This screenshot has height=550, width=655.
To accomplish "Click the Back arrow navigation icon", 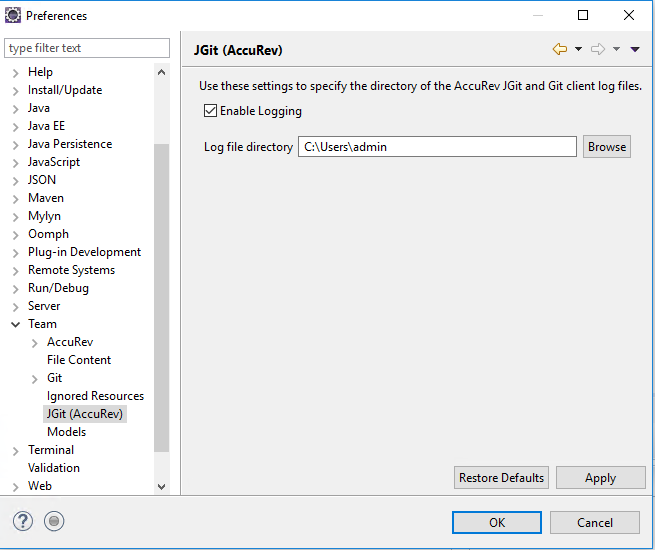I will [x=560, y=49].
